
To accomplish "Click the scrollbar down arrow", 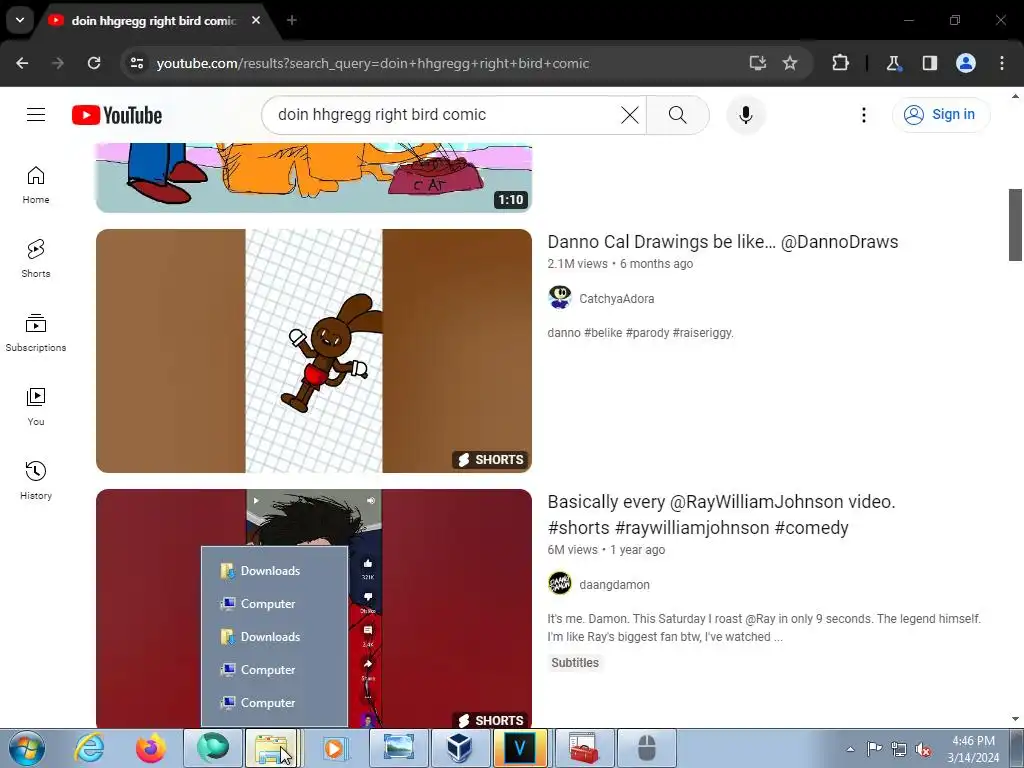I will (1016, 720).
